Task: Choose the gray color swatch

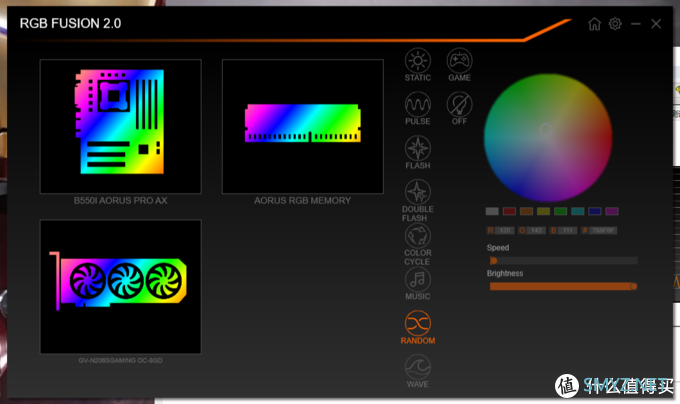Action: click(492, 211)
